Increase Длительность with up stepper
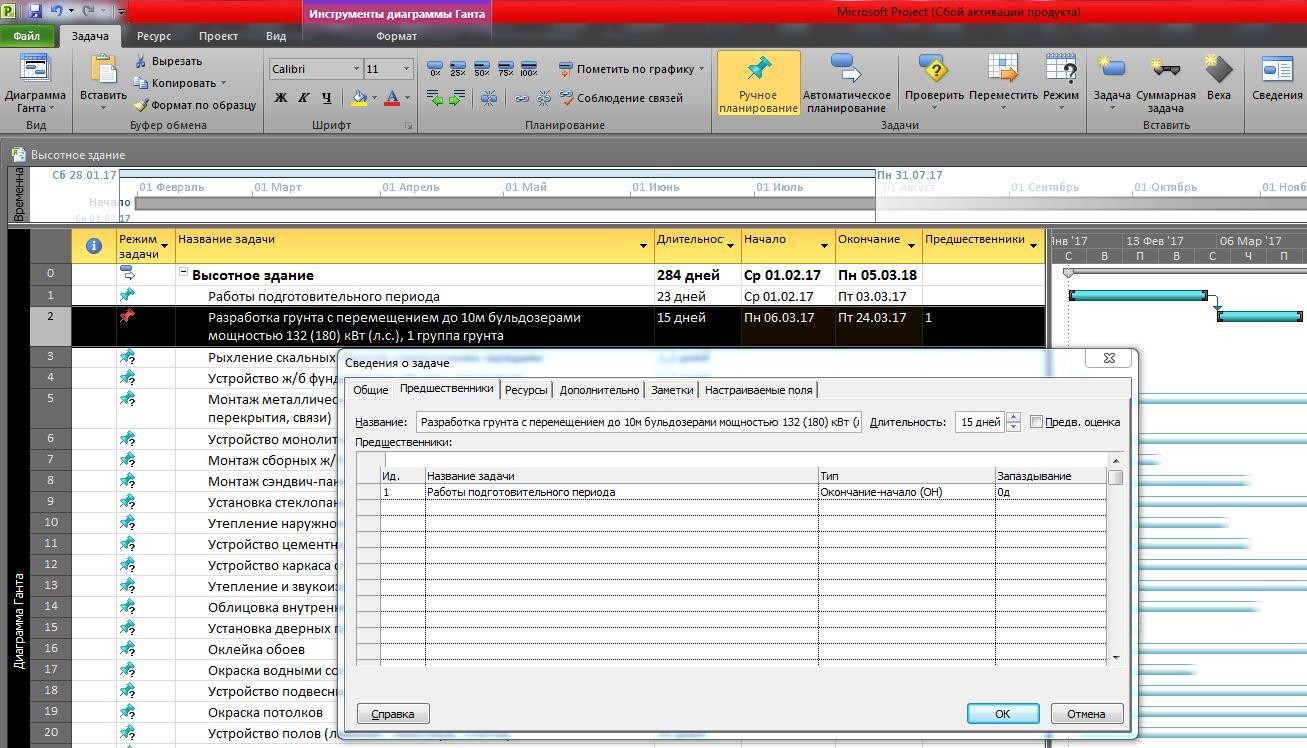The width and height of the screenshot is (1307, 748). pos(1013,417)
